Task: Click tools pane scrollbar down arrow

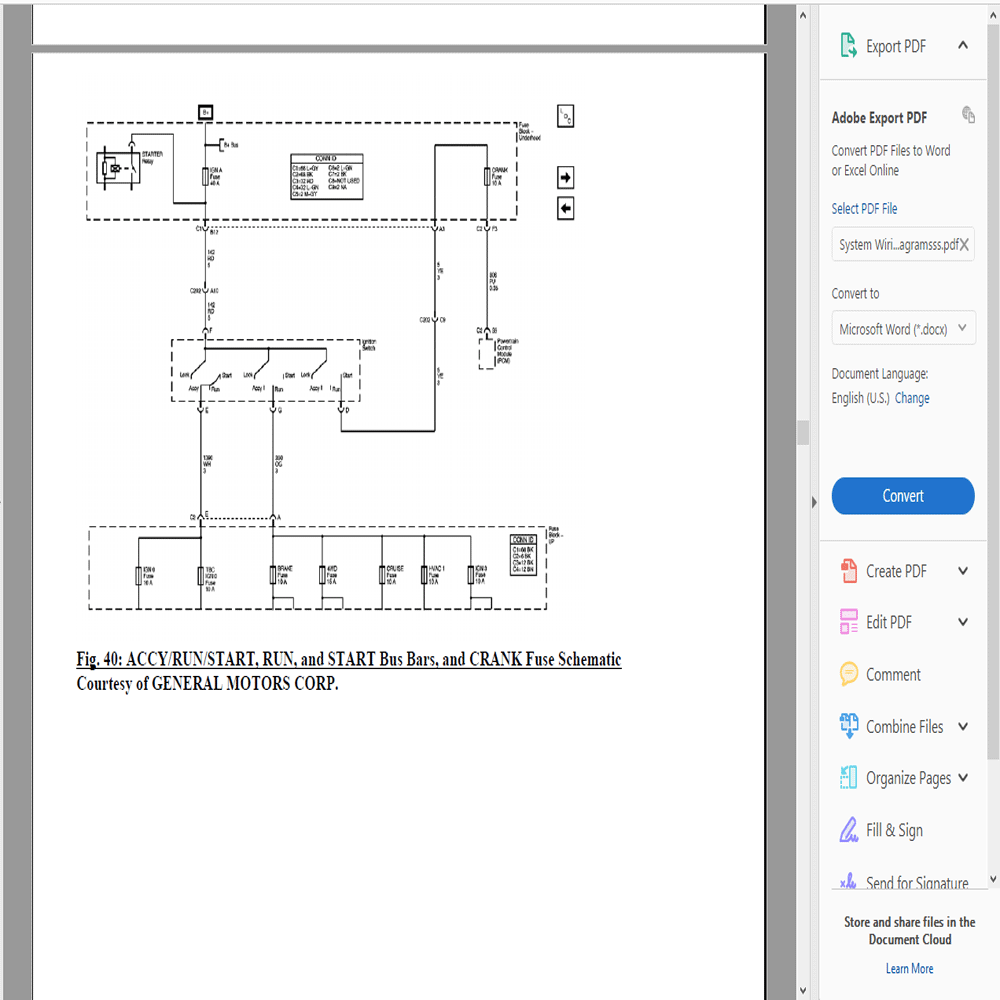Action: tap(993, 879)
